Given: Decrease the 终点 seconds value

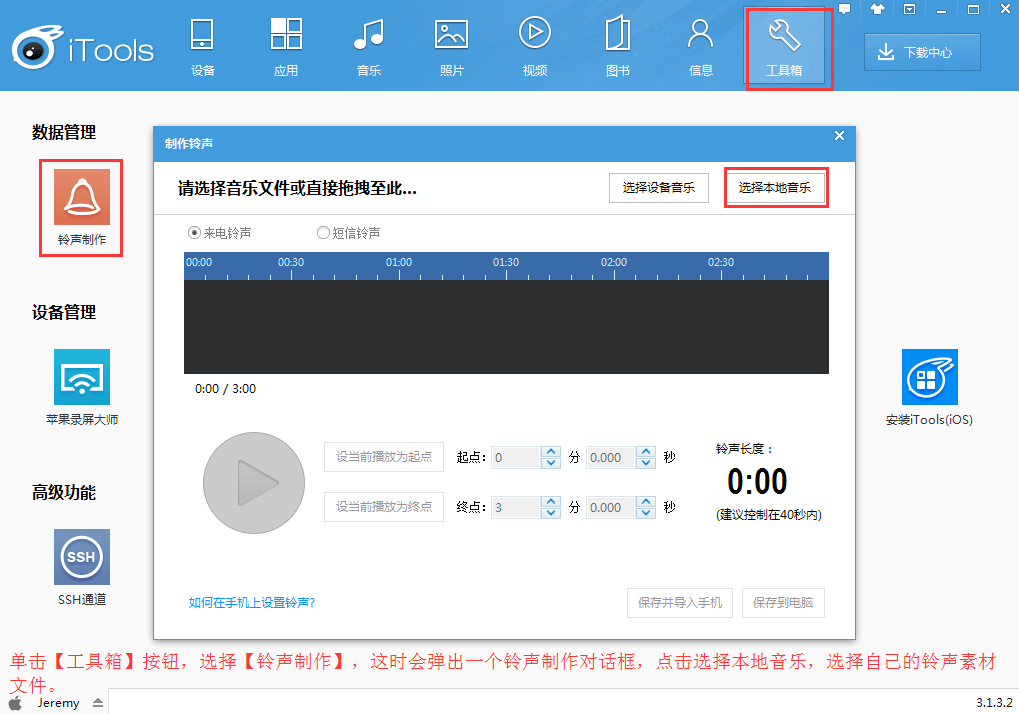Looking at the screenshot, I should 646,513.
